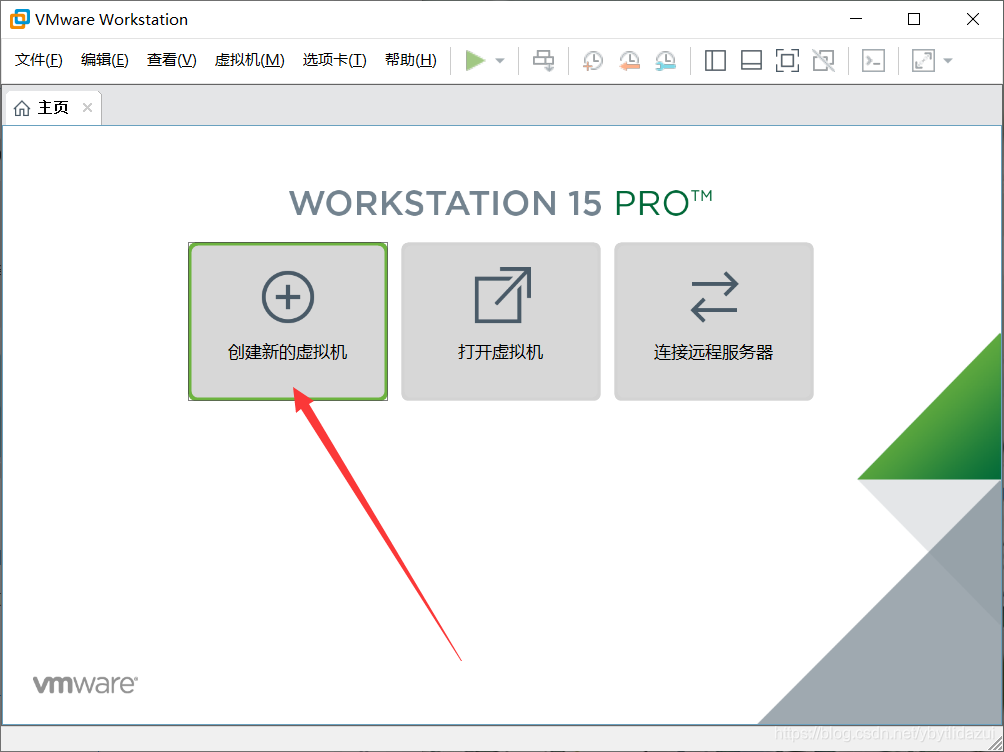The image size is (1004, 752).
Task: Click the 打开虚拟机 button
Action: (501, 322)
